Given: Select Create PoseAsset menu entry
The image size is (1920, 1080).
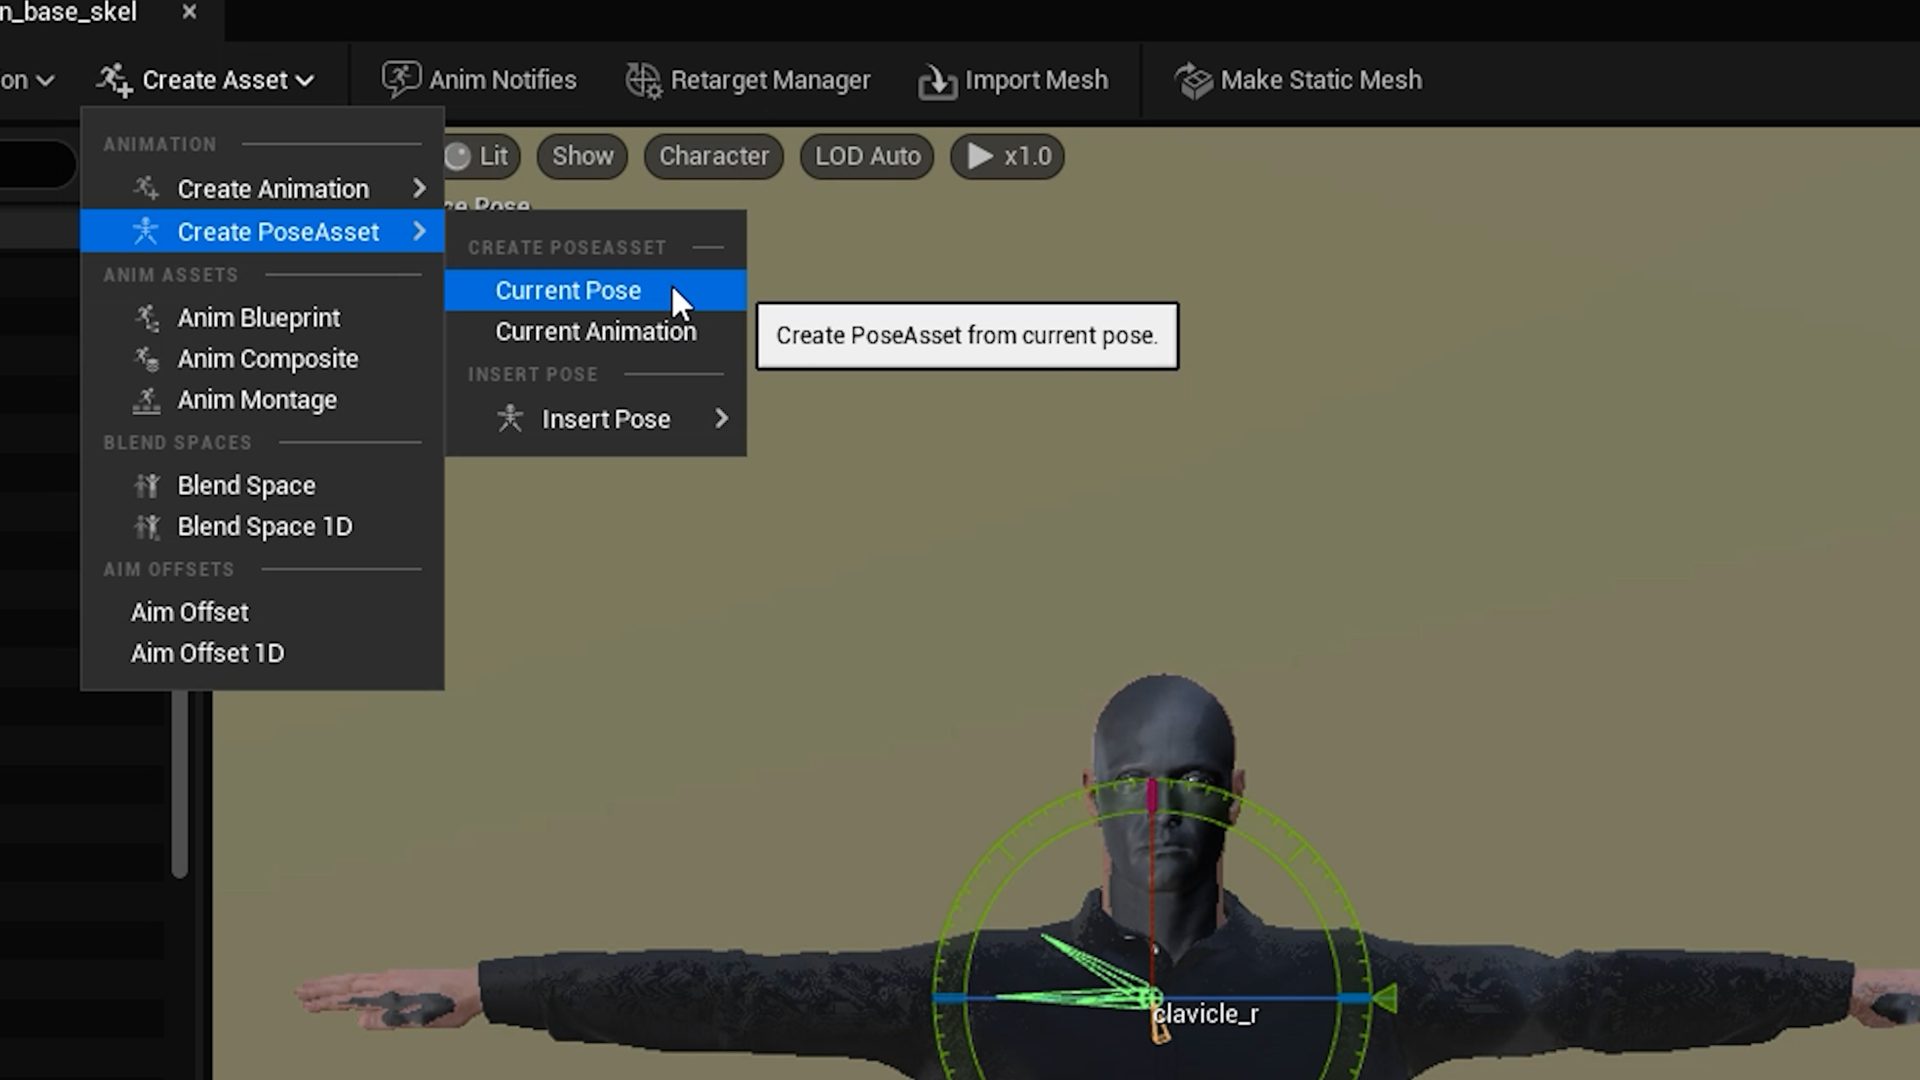Looking at the screenshot, I should (x=262, y=232).
